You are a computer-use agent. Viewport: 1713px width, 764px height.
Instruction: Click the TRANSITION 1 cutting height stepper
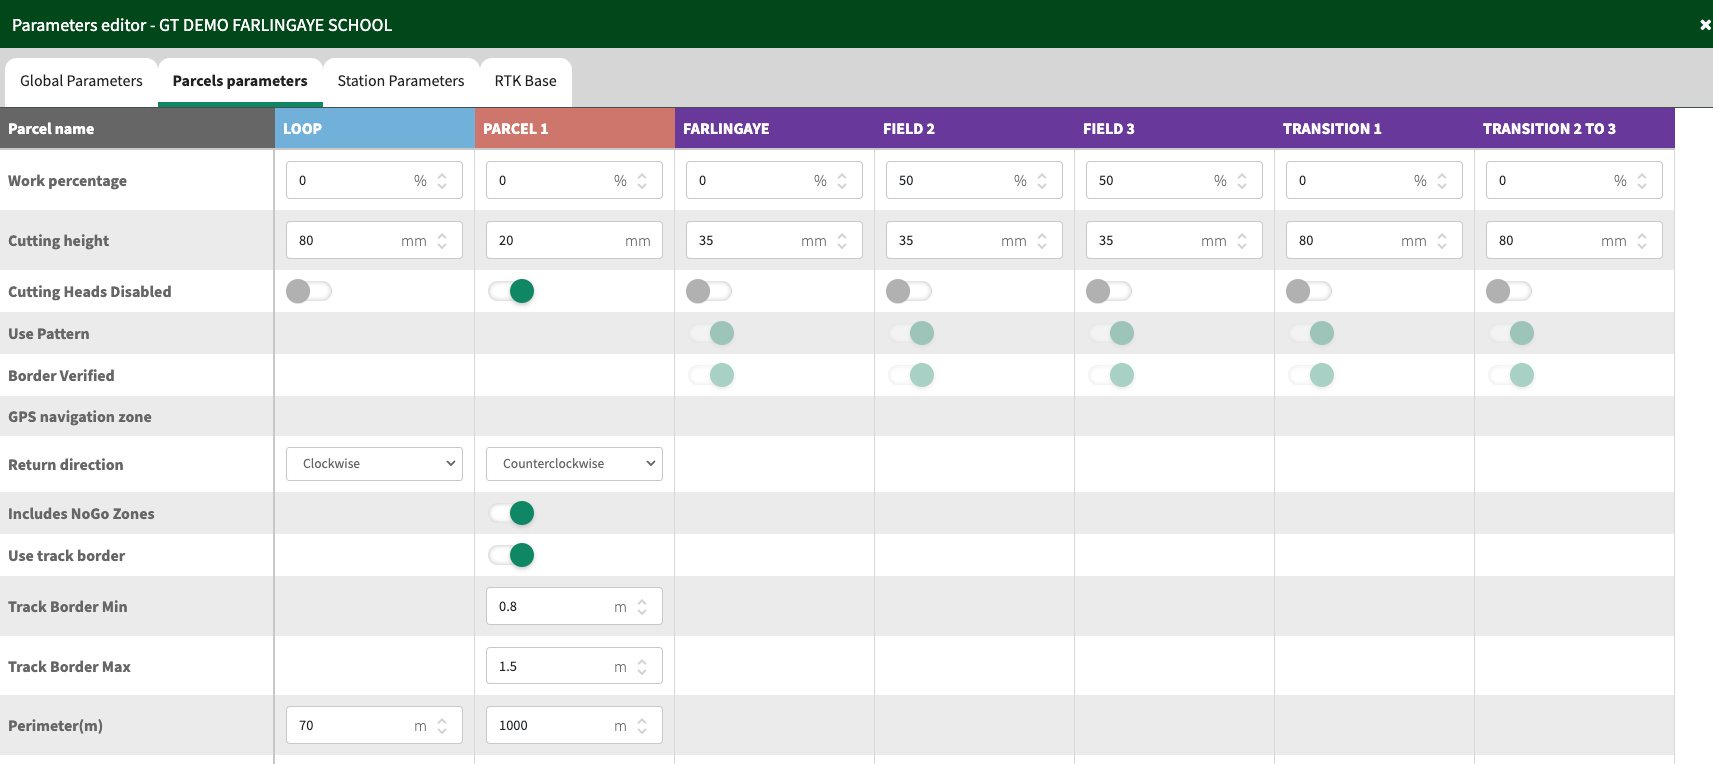click(x=1442, y=241)
